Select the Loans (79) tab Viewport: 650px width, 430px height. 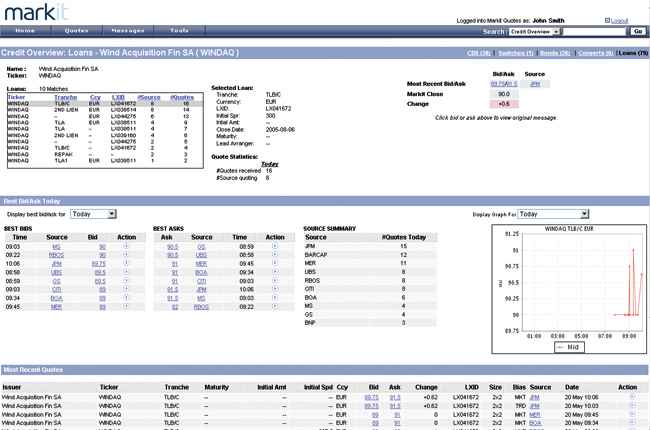point(633,53)
